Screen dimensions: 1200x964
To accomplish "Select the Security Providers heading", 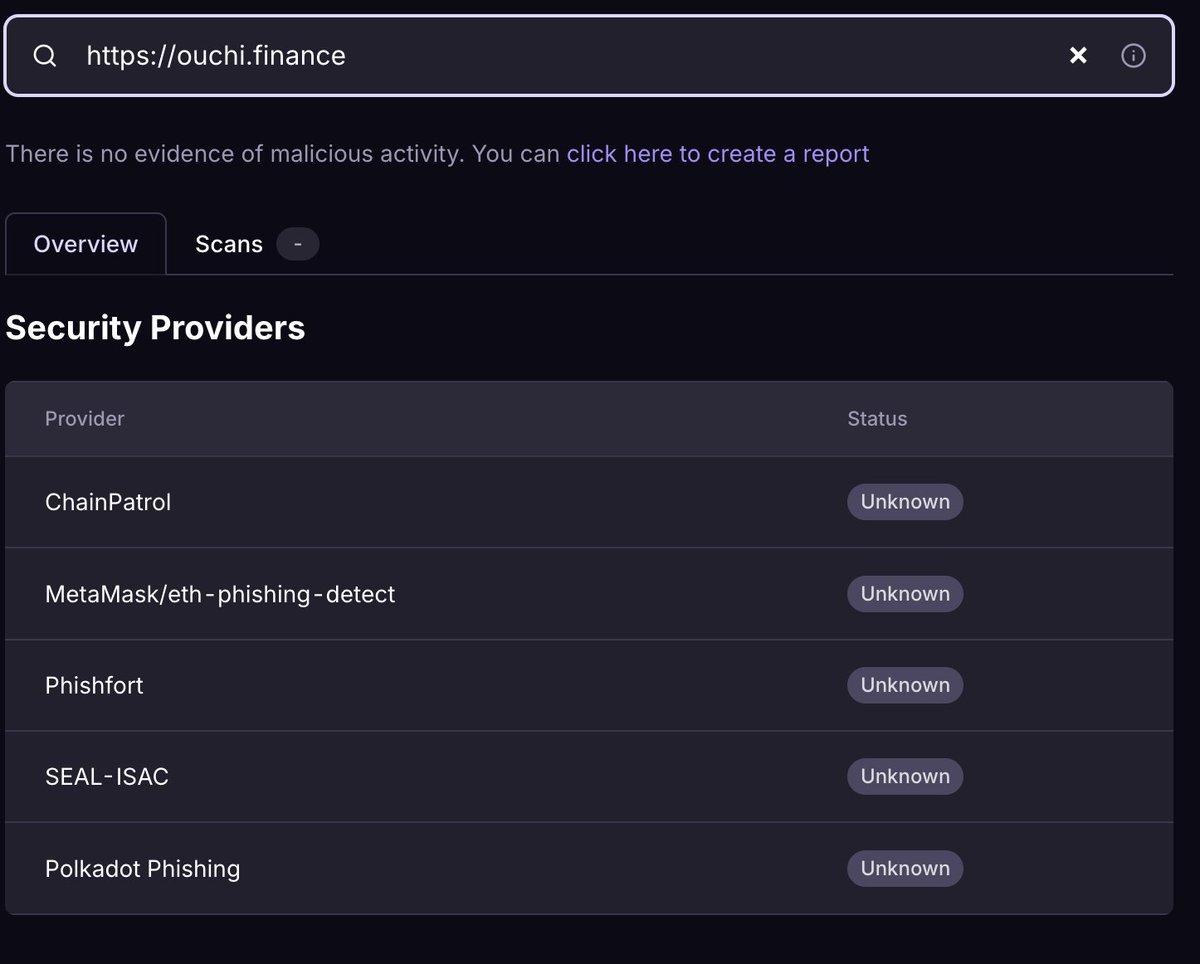I will click(155, 328).
